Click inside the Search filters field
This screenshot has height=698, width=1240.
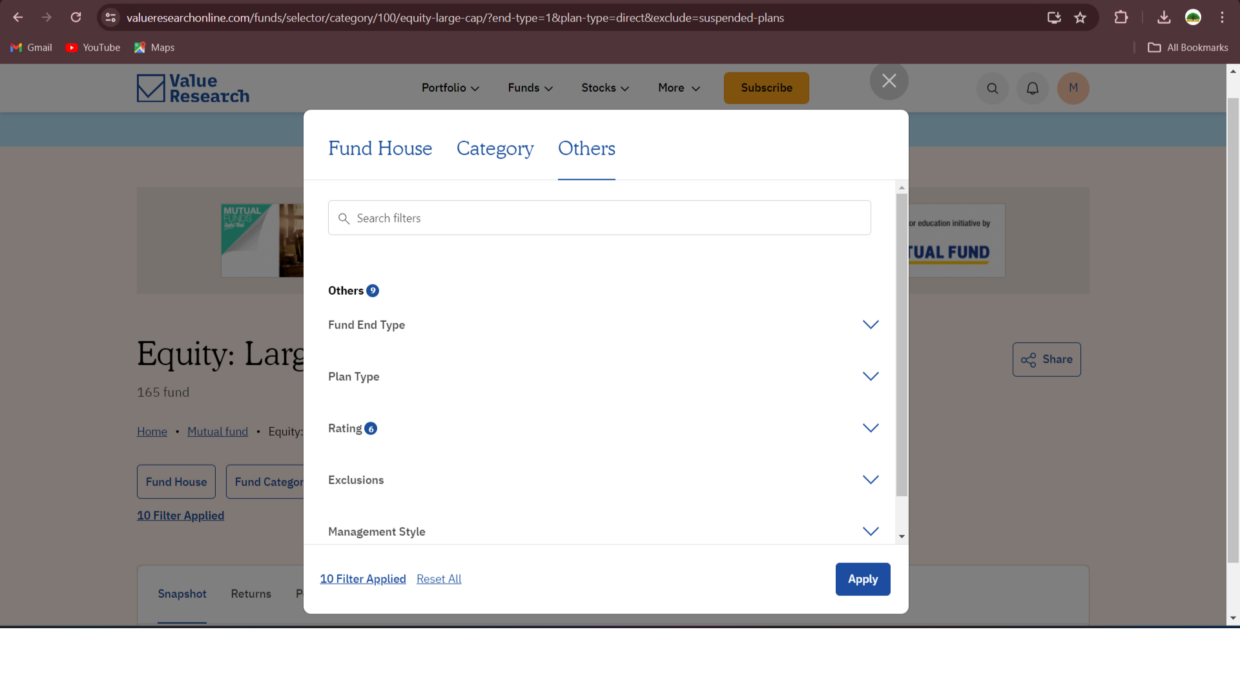pos(599,217)
